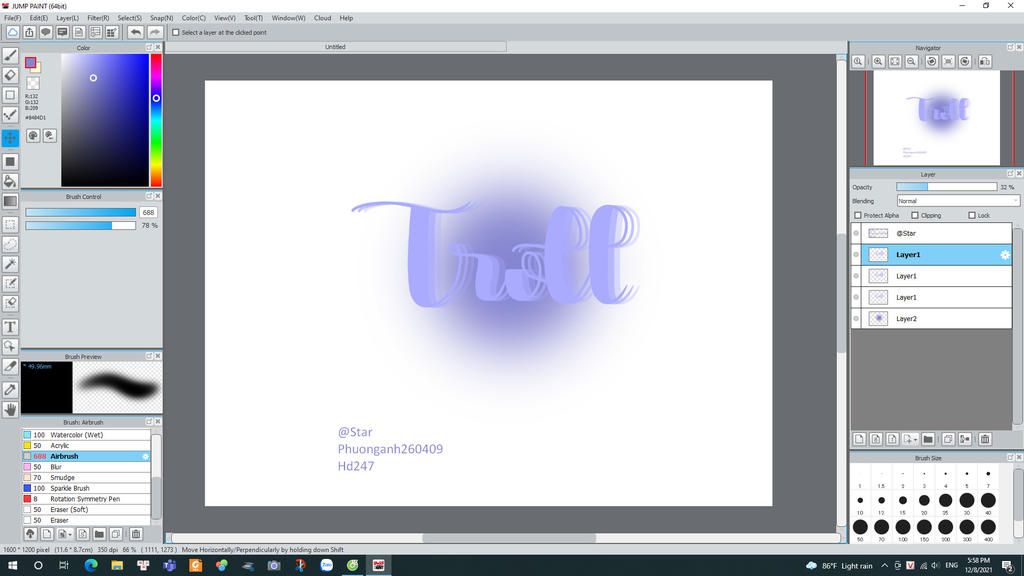Click the cloud icon in top toolbar
Image resolution: width=1024 pixels, height=576 pixels.
point(12,32)
